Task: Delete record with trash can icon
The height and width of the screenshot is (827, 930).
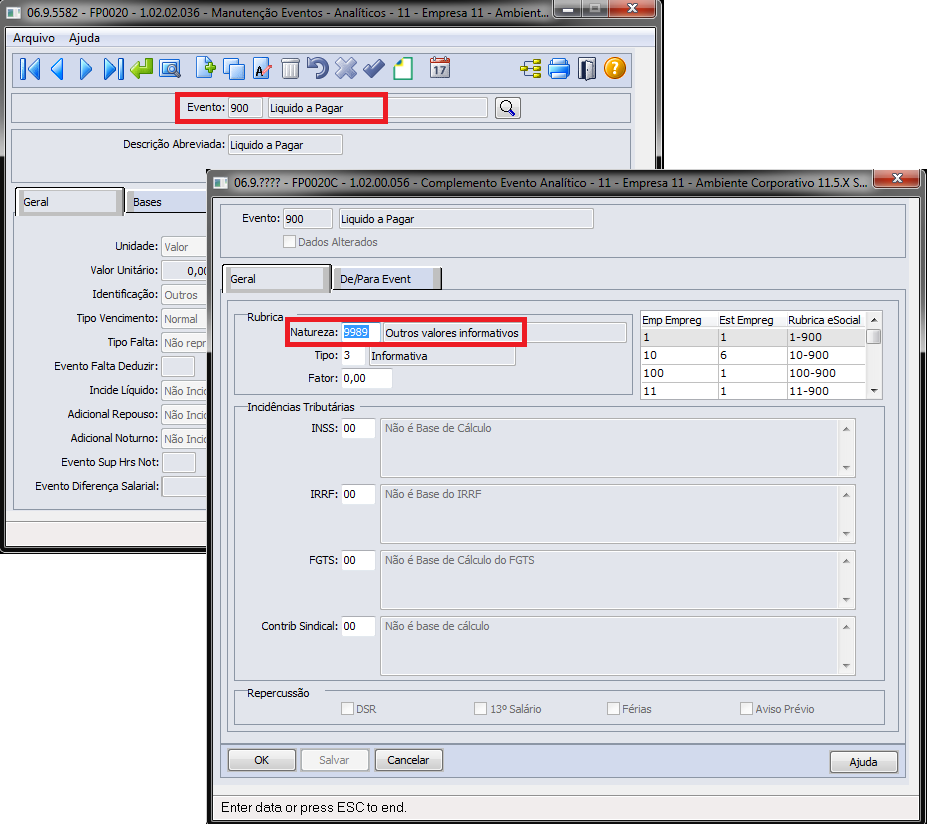Action: (x=290, y=69)
